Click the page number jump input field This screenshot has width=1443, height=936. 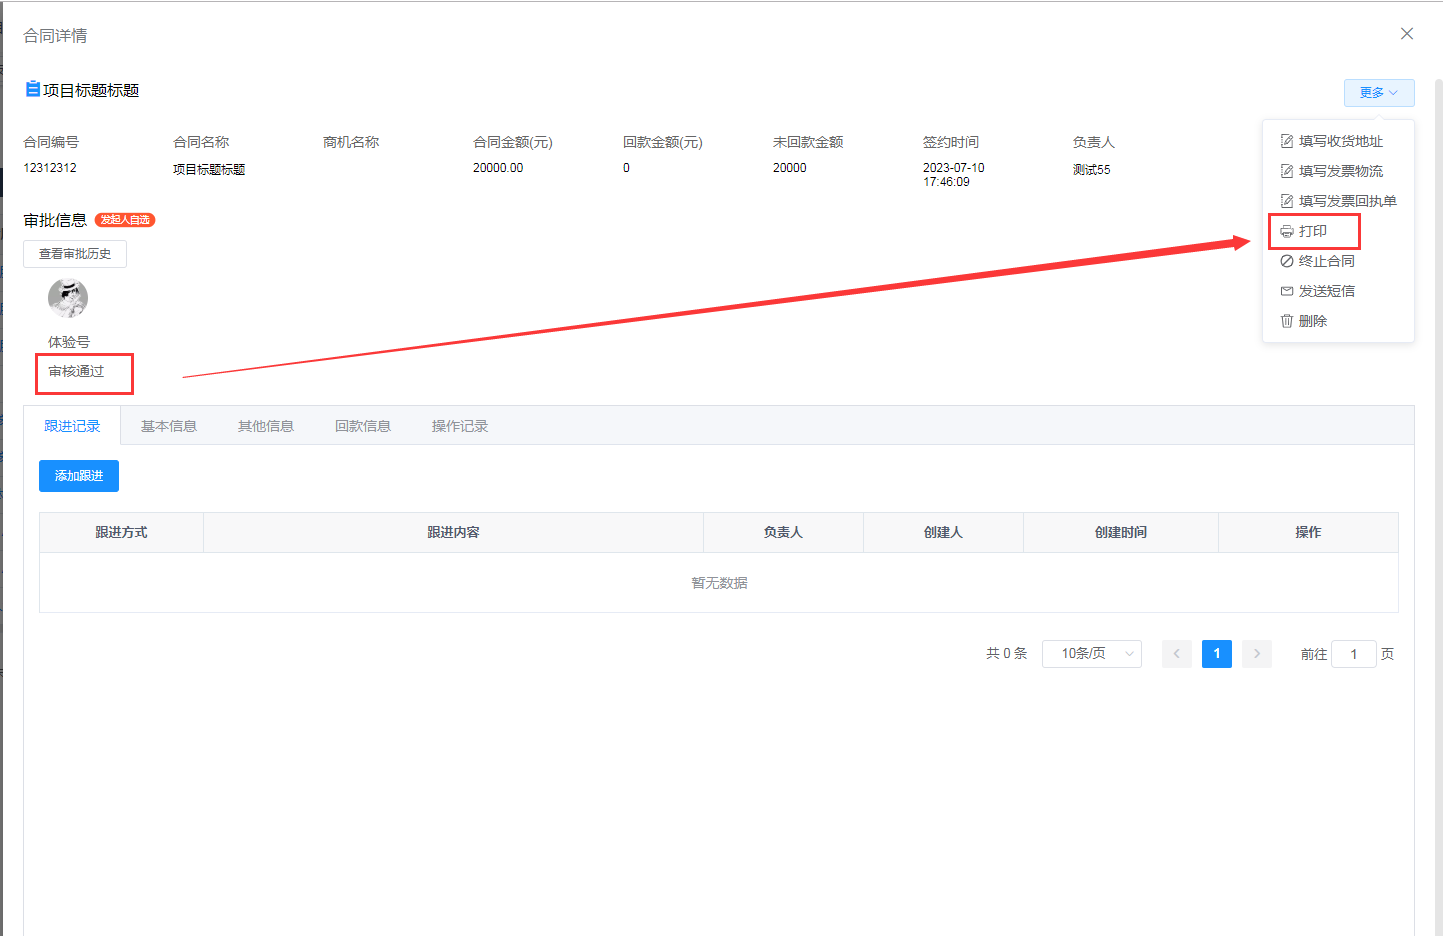[x=1353, y=654]
